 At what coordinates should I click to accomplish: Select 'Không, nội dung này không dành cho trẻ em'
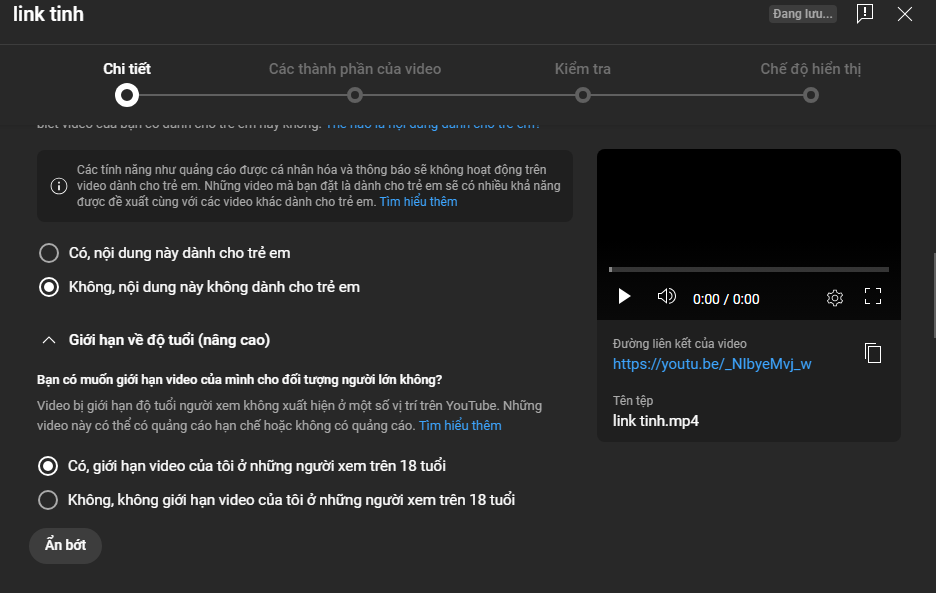click(48, 287)
